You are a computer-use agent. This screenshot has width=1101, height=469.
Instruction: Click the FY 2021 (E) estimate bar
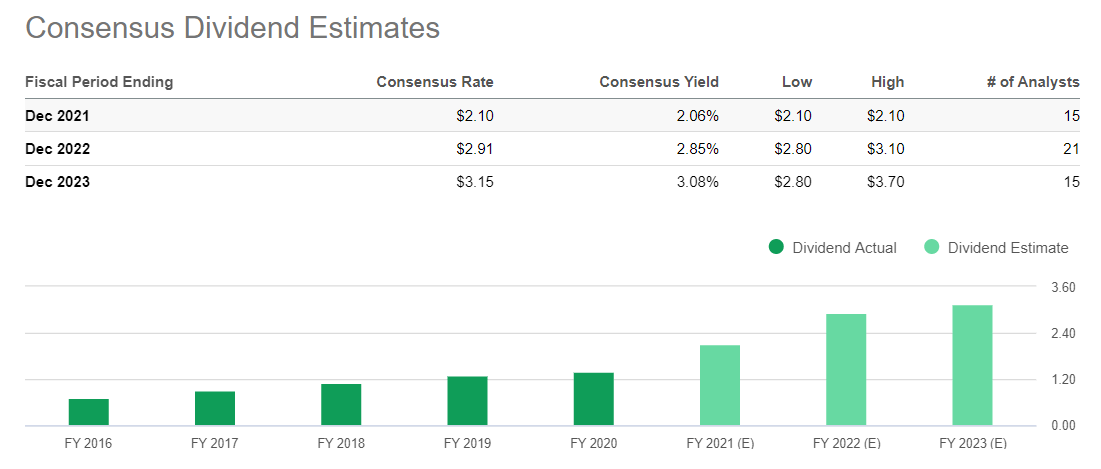point(720,385)
